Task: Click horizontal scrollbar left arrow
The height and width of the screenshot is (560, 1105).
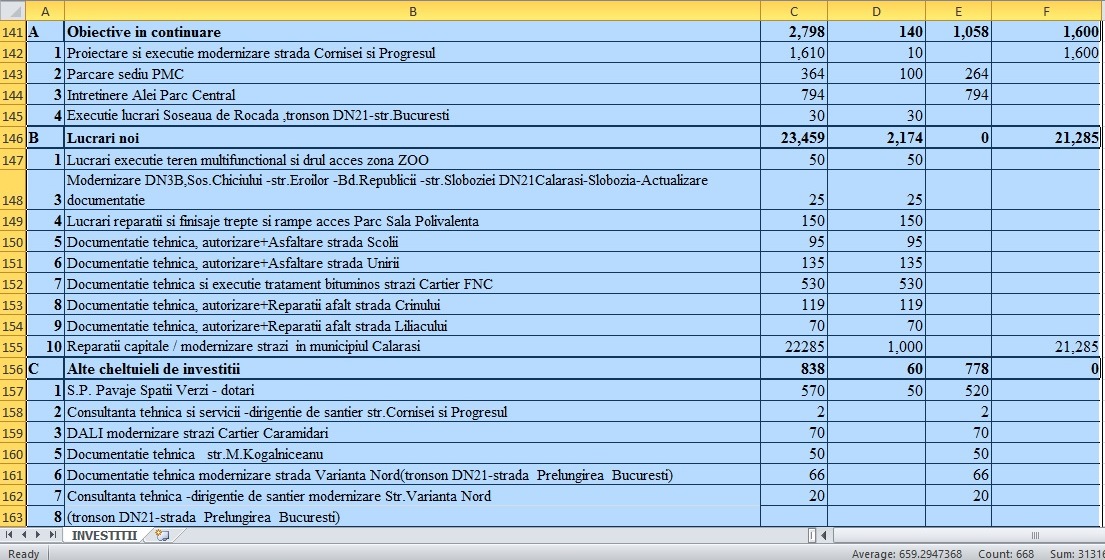Action: (824, 535)
